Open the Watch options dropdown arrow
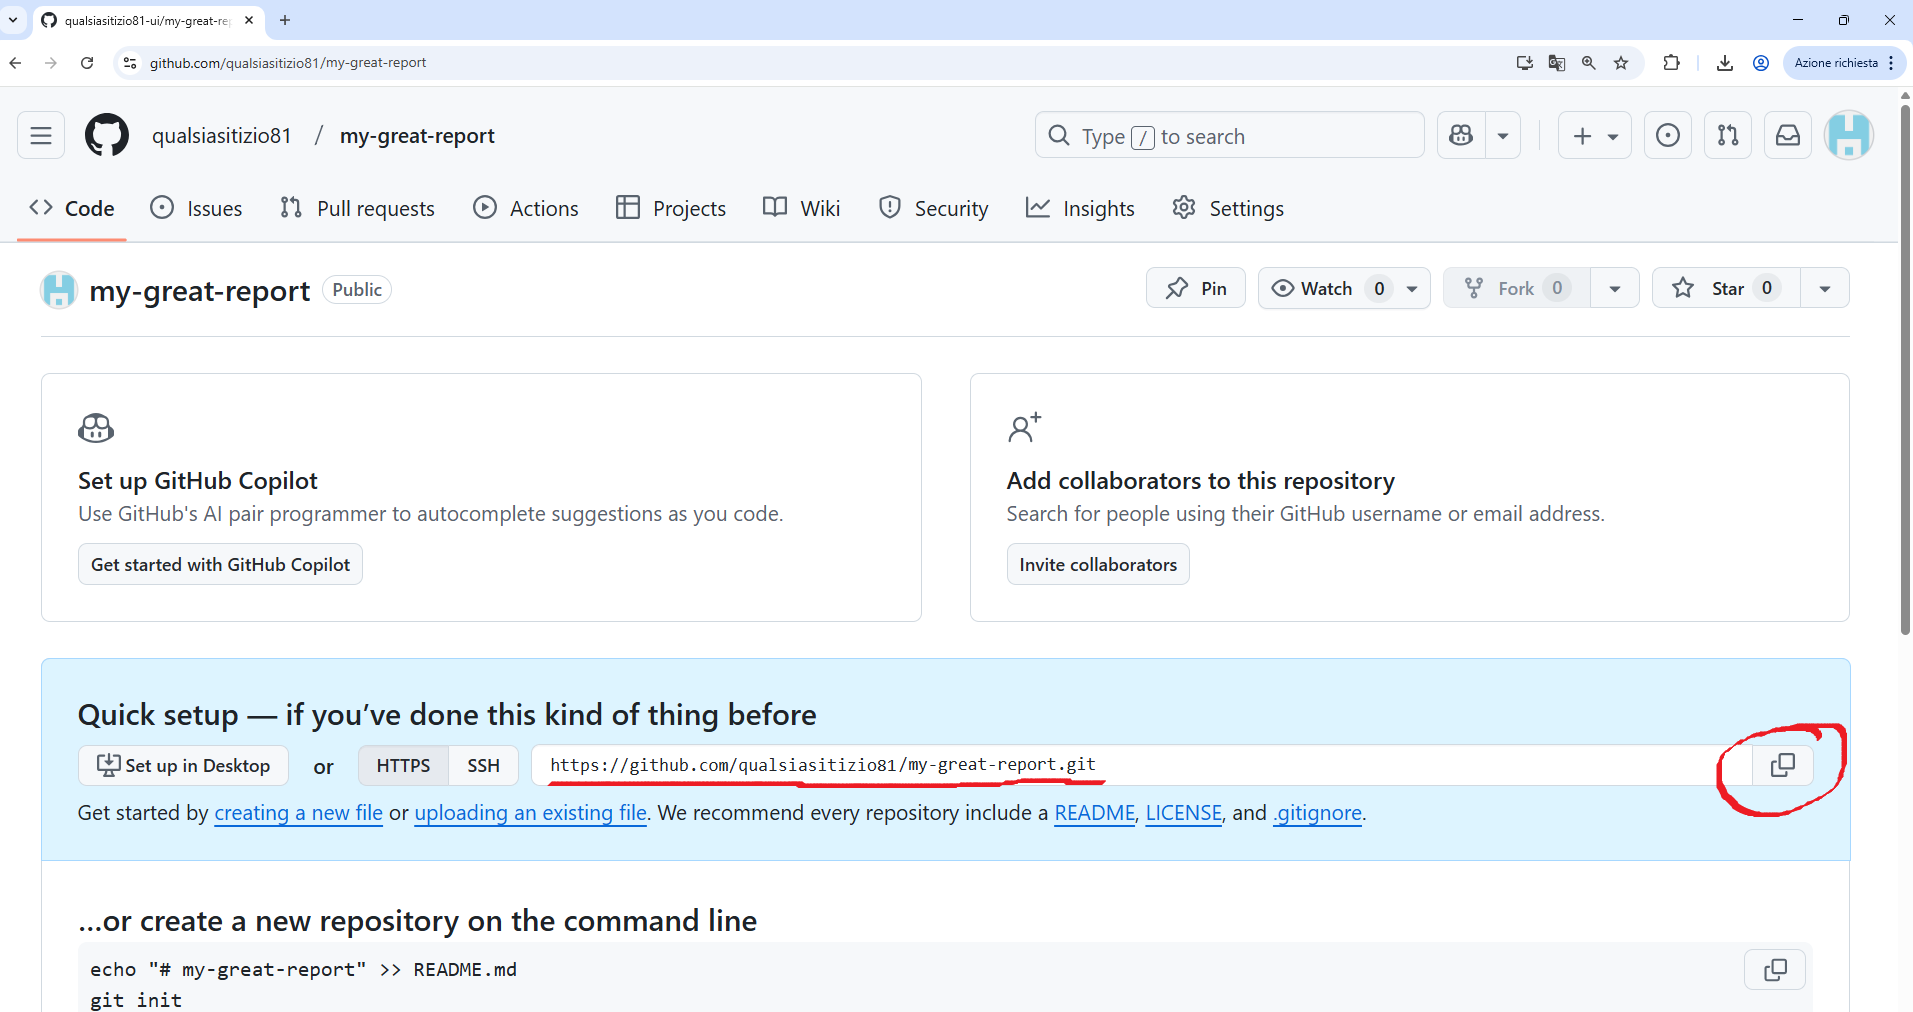This screenshot has width=1913, height=1012. (1410, 288)
